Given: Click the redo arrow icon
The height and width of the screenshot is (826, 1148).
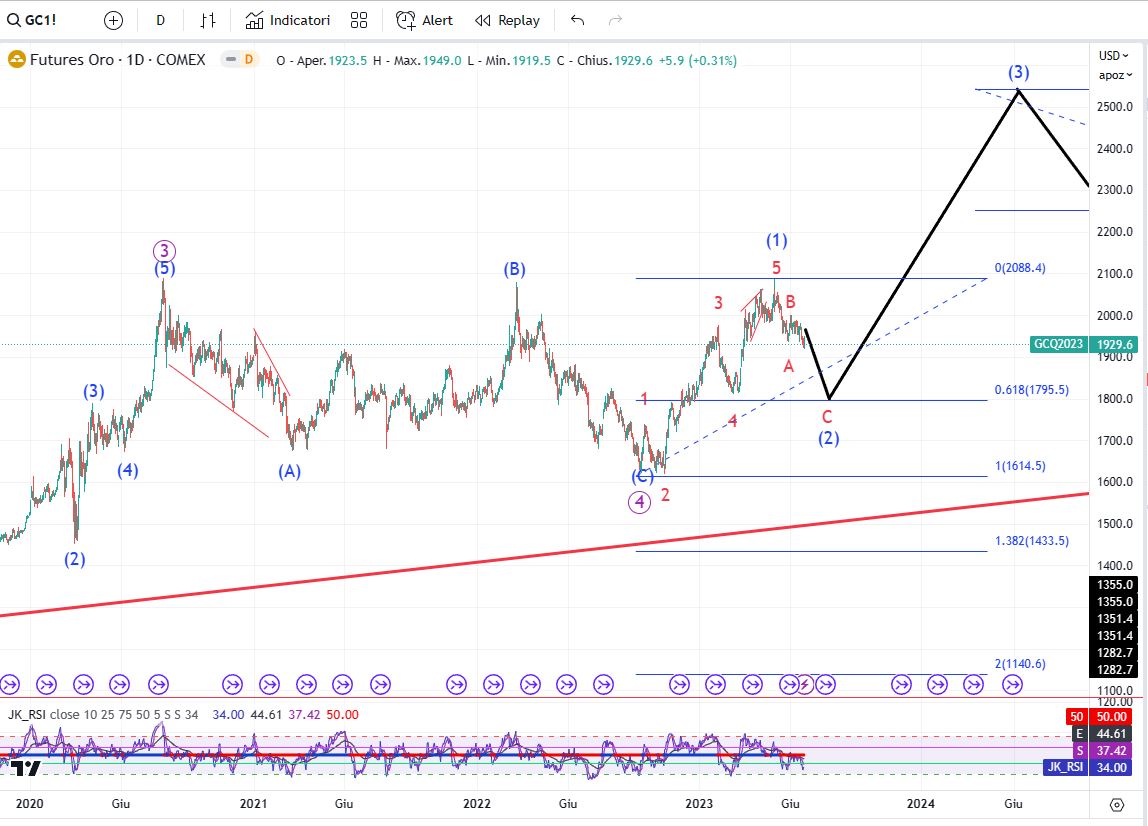Looking at the screenshot, I should tap(615, 20).
